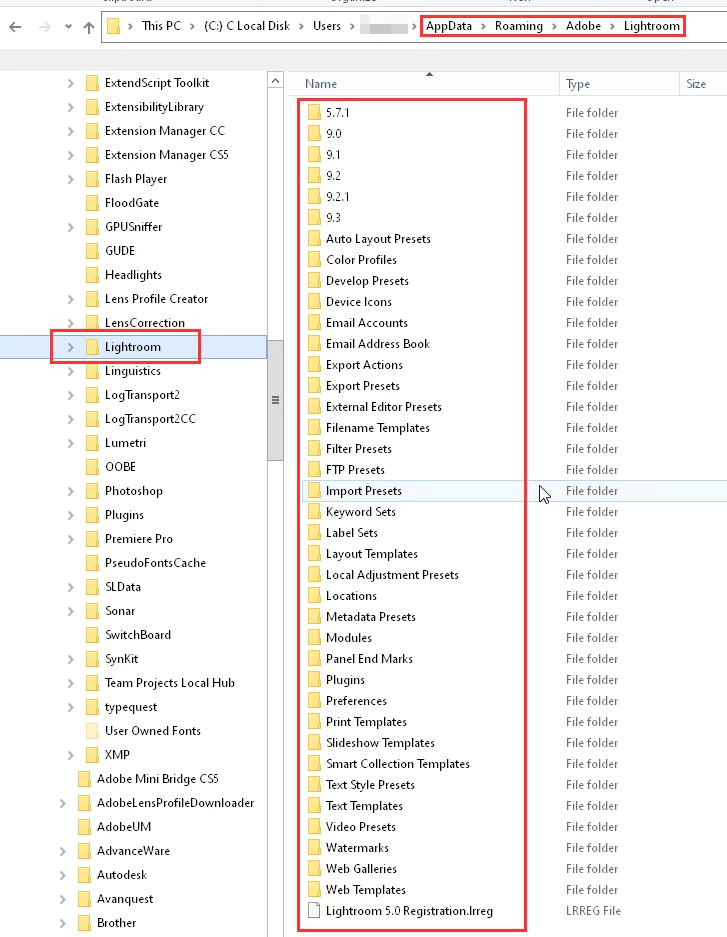Click the Color Profiles folder icon

click(314, 259)
